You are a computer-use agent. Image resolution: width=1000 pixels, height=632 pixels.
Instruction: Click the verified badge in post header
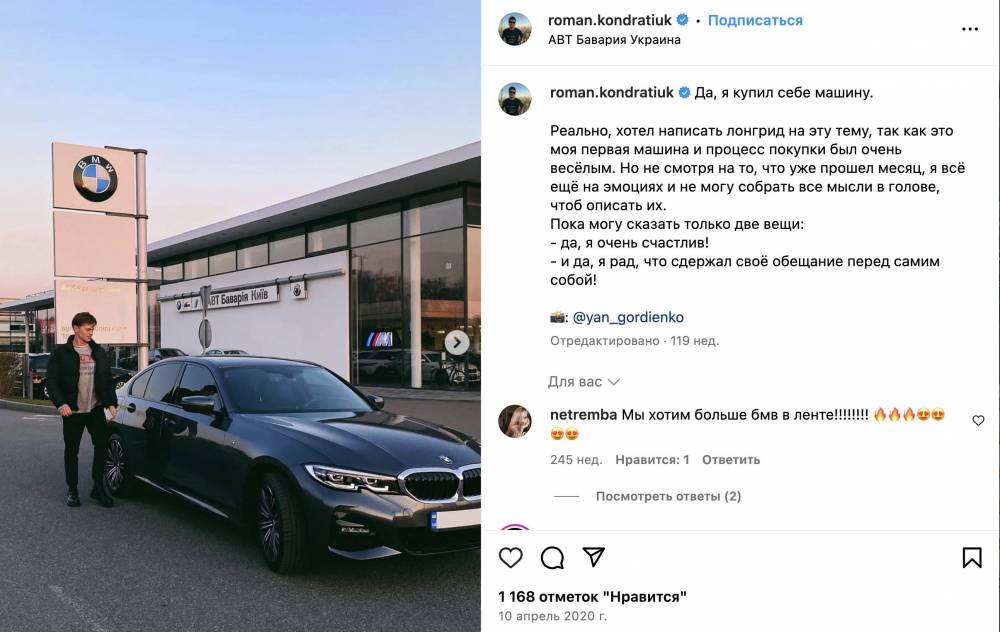(682, 20)
